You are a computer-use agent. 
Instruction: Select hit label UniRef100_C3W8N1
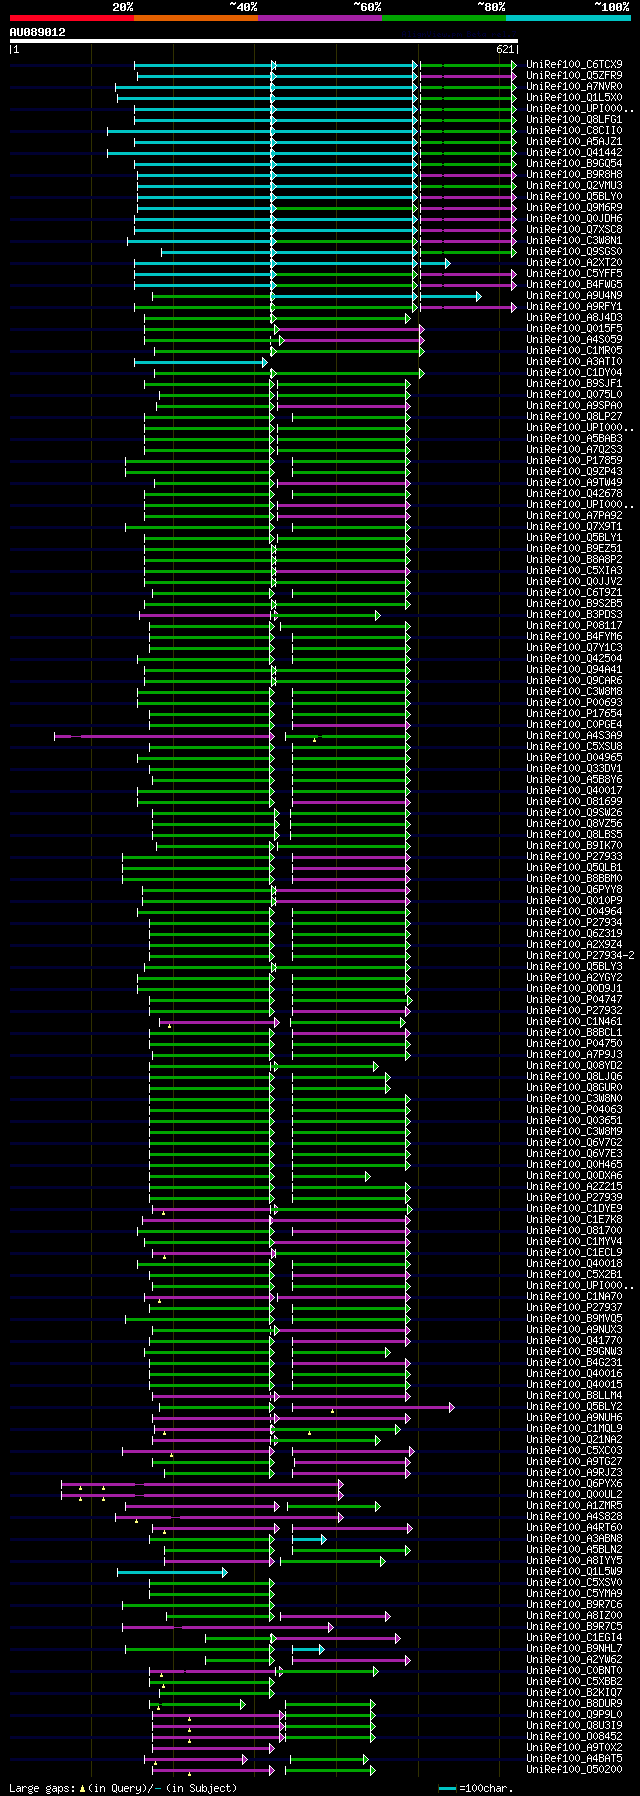pyautogui.click(x=574, y=241)
